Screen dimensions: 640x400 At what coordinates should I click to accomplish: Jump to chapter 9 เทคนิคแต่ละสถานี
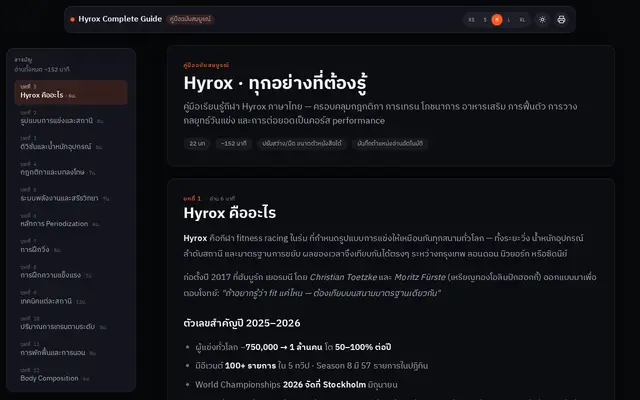[x=71, y=298]
